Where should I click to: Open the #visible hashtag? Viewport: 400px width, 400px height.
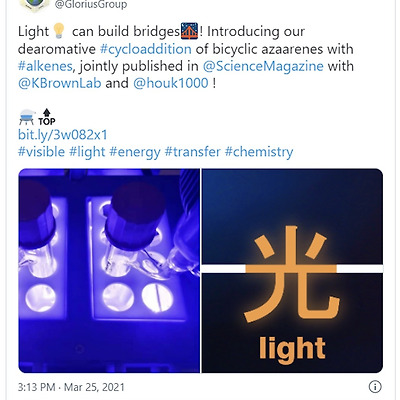point(41,152)
